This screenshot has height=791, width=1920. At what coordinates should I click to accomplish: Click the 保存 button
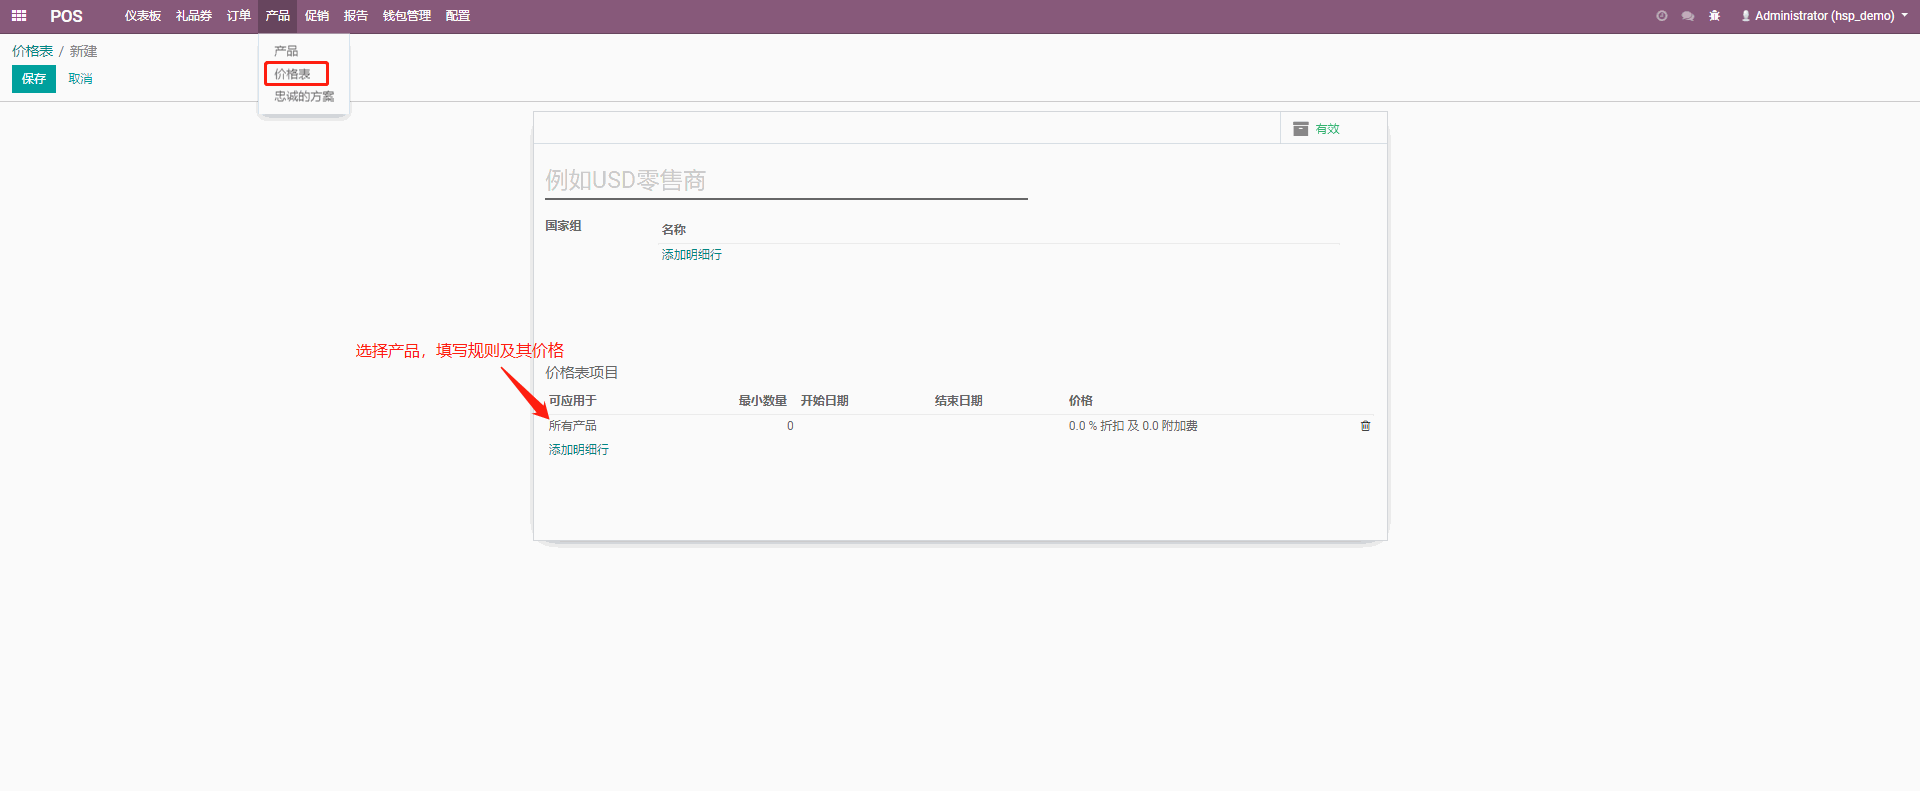[x=34, y=79]
